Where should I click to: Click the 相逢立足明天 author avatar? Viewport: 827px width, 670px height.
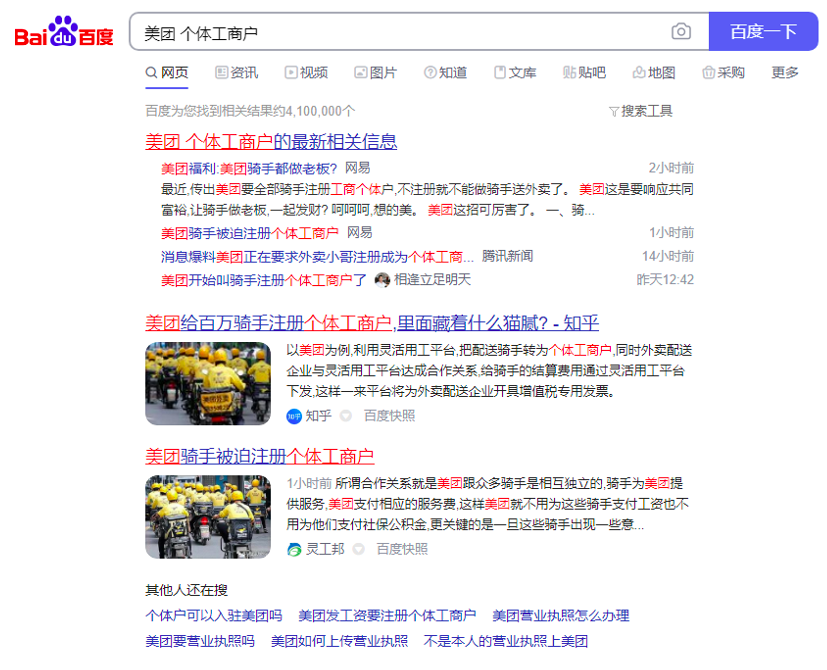pos(382,280)
